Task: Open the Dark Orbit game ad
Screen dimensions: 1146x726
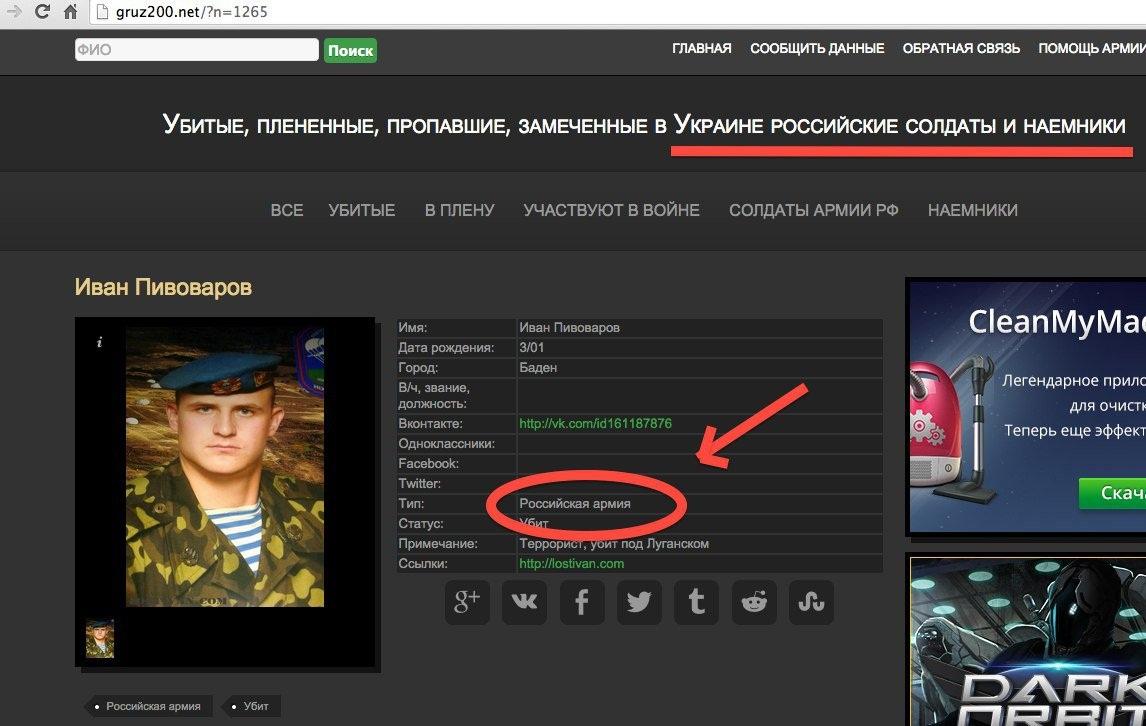Action: click(x=1027, y=642)
